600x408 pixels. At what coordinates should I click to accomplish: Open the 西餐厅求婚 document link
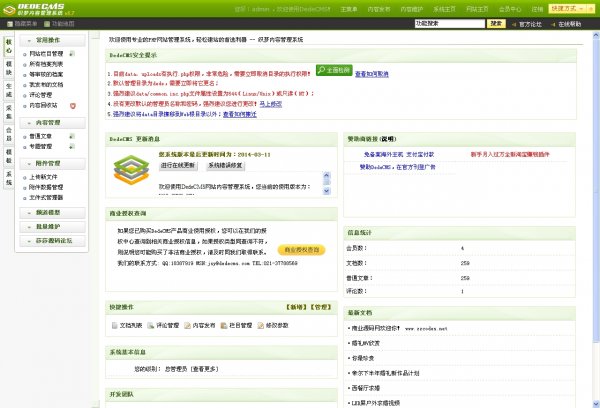(x=366, y=388)
